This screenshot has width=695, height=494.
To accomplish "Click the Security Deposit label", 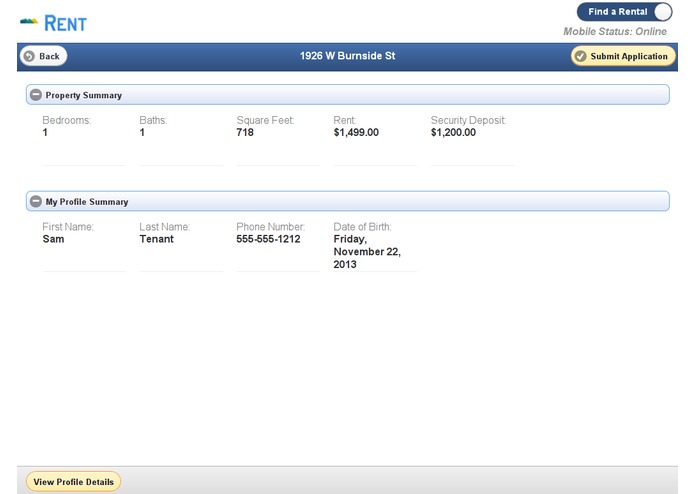I will pyautogui.click(x=468, y=121).
